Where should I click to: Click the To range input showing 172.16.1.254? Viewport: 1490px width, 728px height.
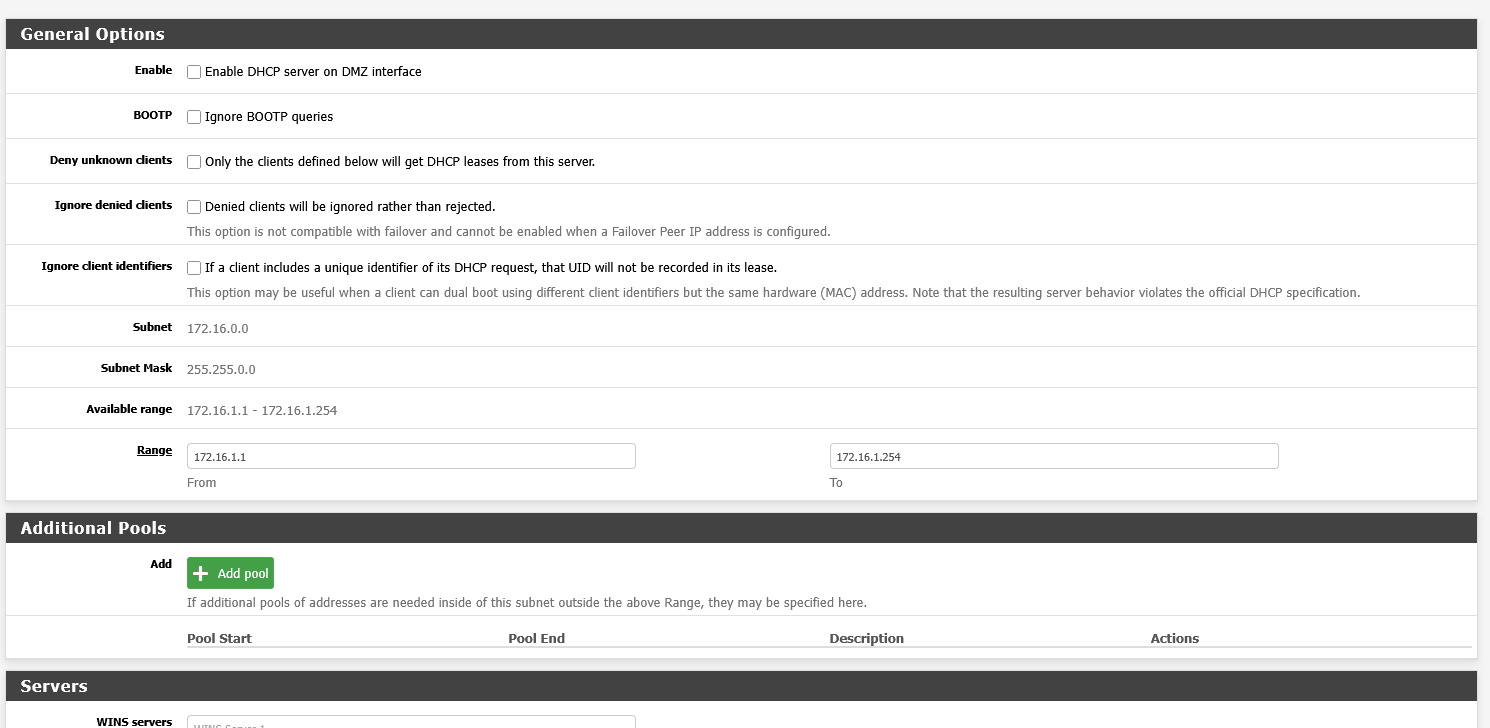1052,455
